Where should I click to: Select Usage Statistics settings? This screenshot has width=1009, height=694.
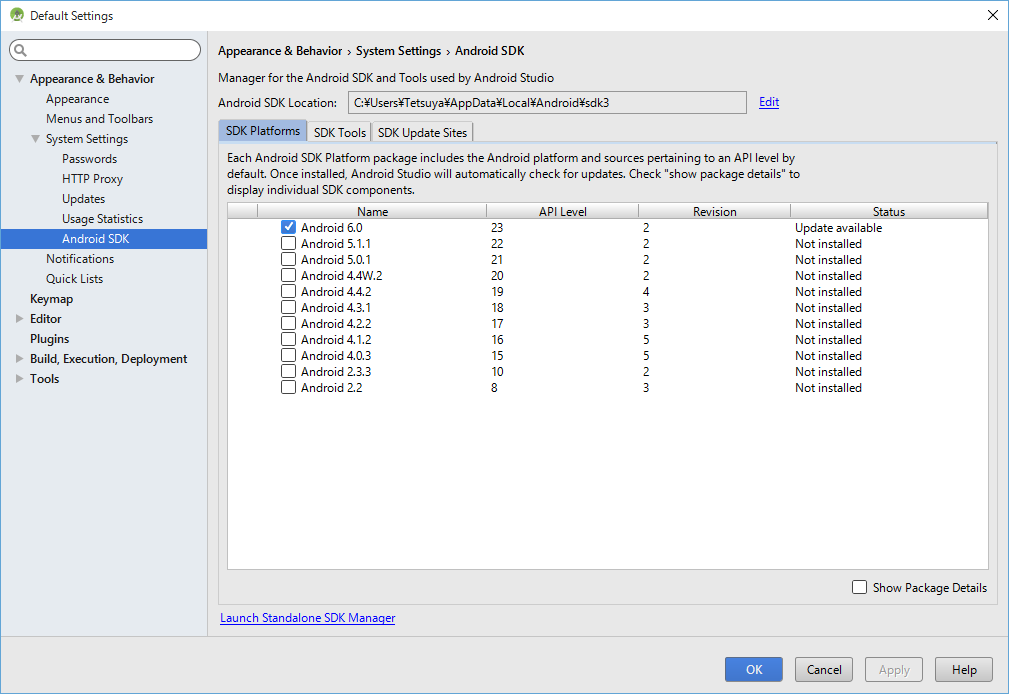tap(102, 218)
